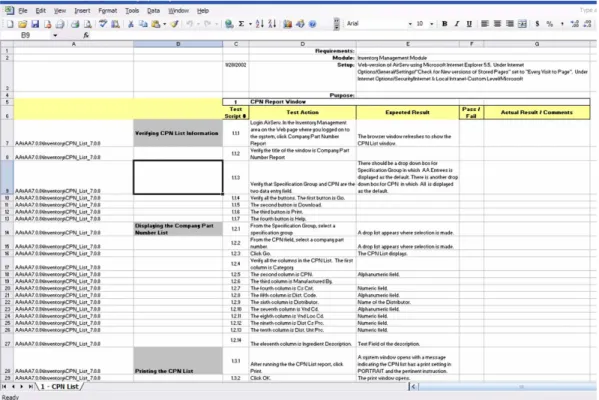Select the 'Printing the CPN List' cell

pyautogui.click(x=178, y=361)
